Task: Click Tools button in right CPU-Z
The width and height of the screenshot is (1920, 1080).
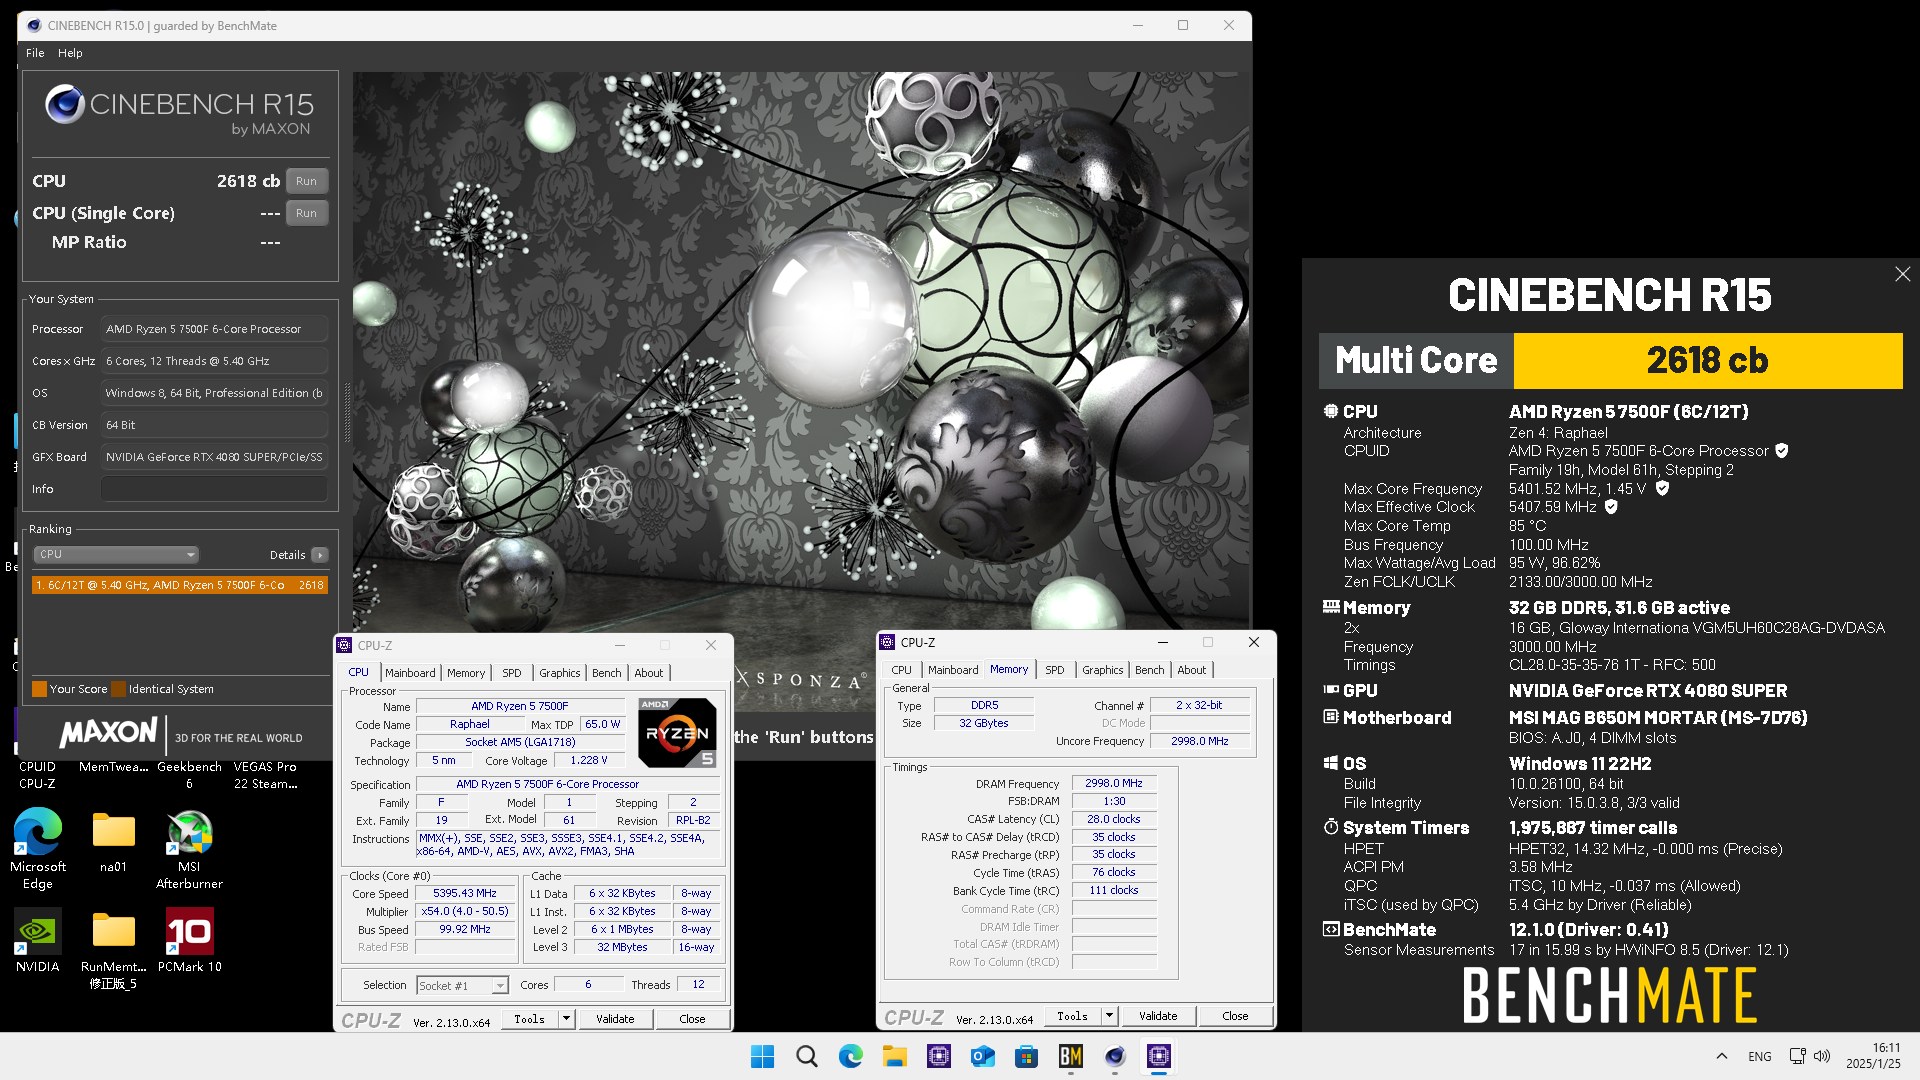Action: pos(1073,1016)
